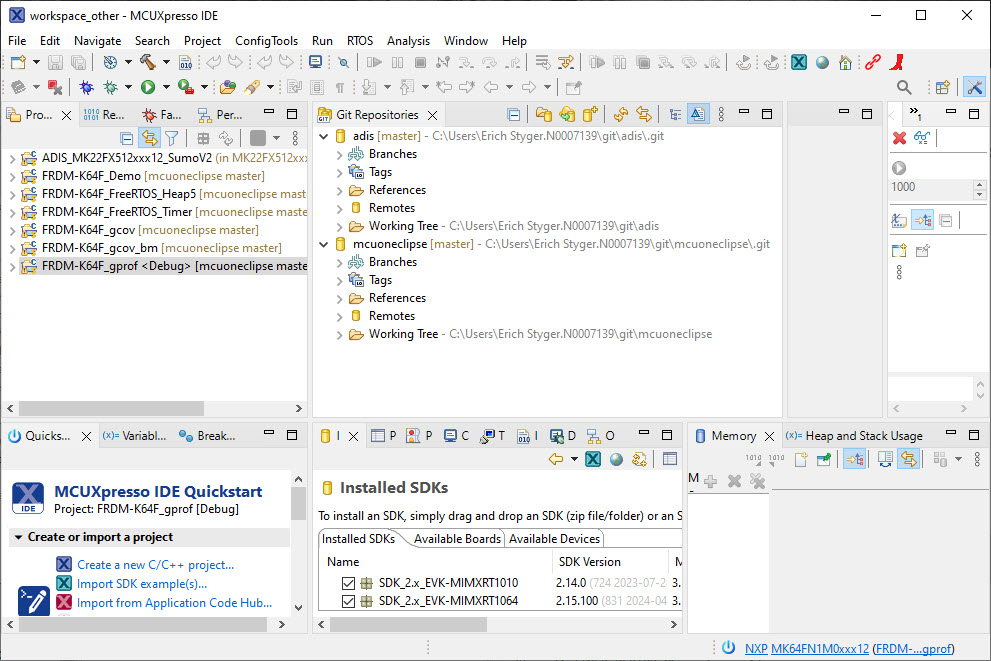The width and height of the screenshot is (991, 661).
Task: Toggle hierarchical repository layout in Git view
Action: (675, 115)
